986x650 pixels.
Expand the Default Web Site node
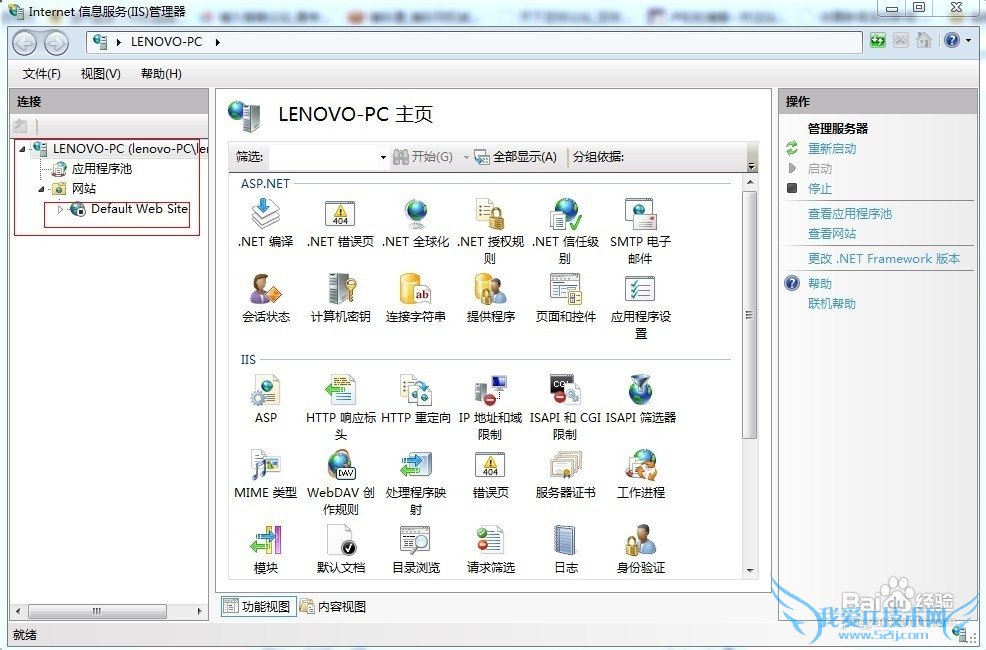60,209
